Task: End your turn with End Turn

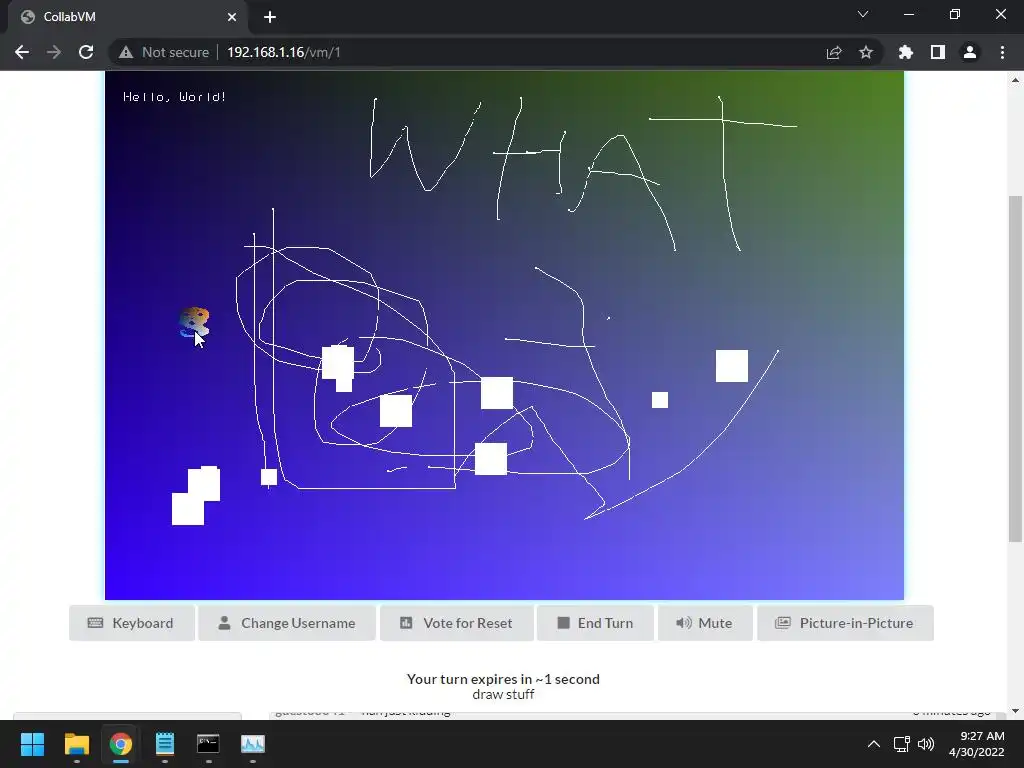Action: click(x=595, y=623)
